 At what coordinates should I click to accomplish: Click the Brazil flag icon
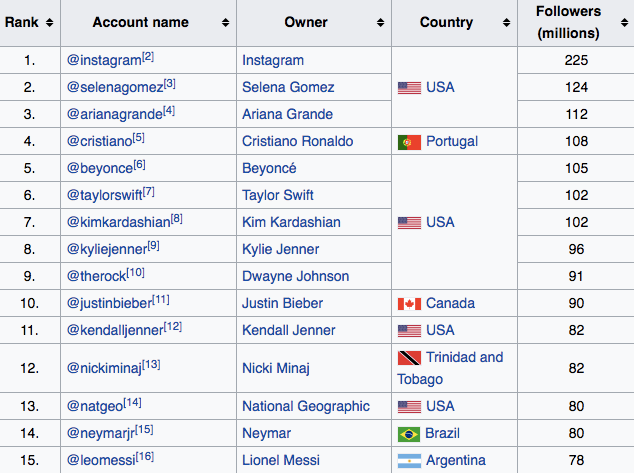pyautogui.click(x=409, y=434)
